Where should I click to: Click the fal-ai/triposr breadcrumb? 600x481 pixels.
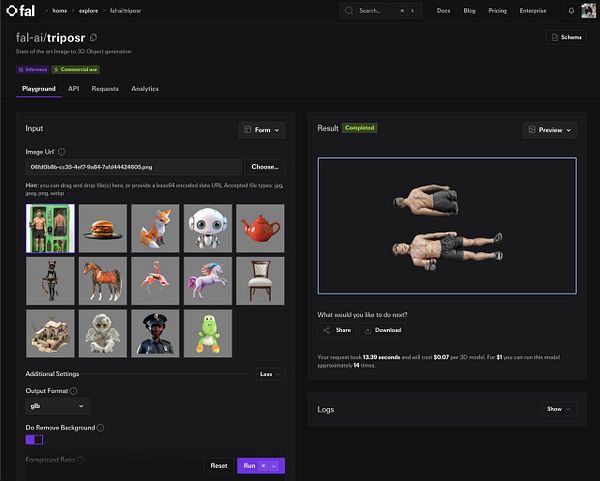126,11
